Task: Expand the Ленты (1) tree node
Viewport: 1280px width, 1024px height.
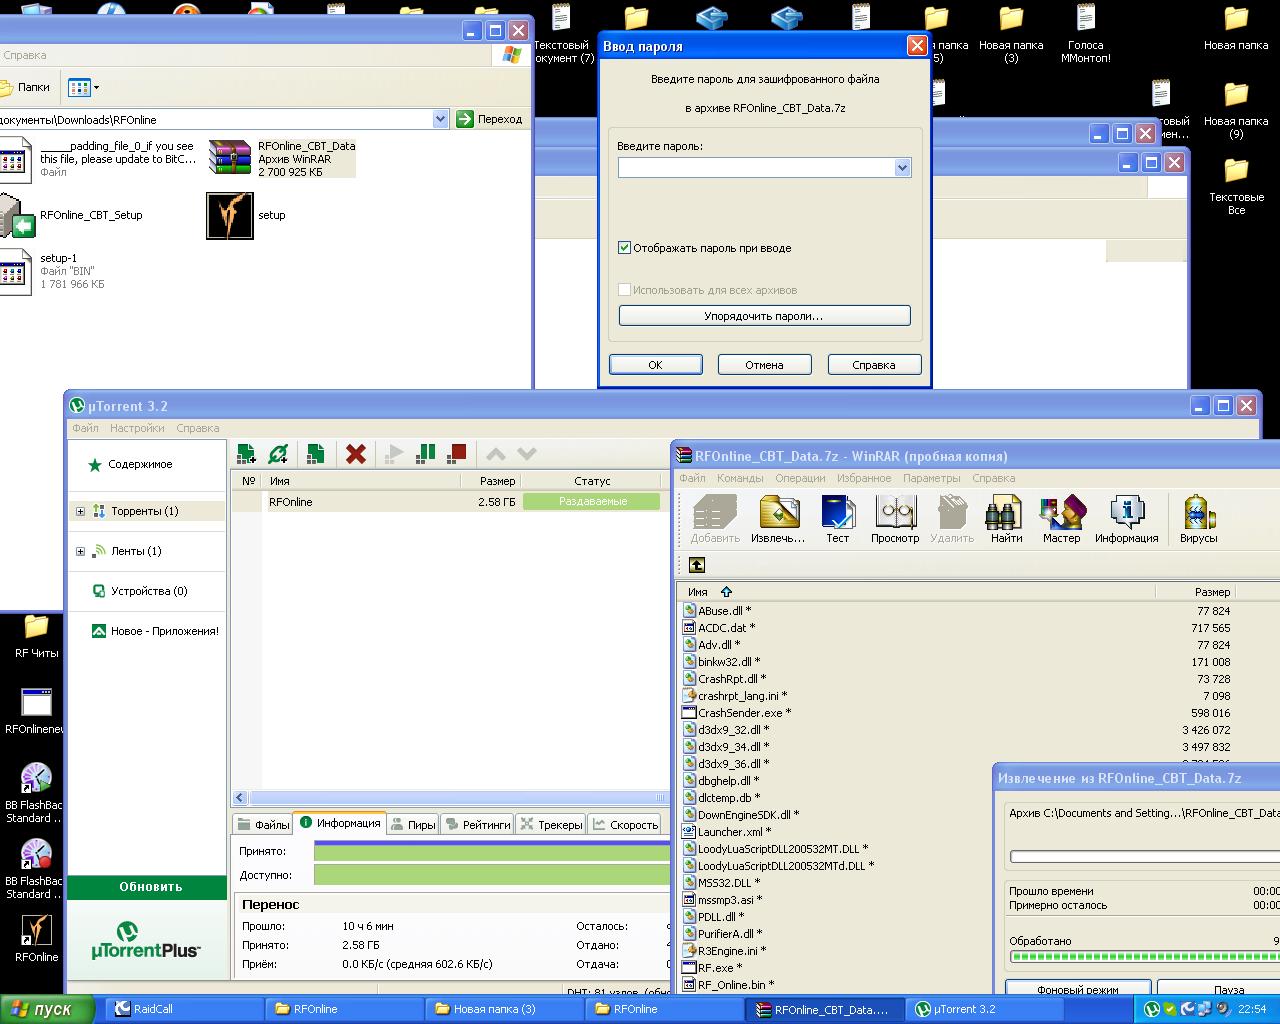Action: coord(80,551)
